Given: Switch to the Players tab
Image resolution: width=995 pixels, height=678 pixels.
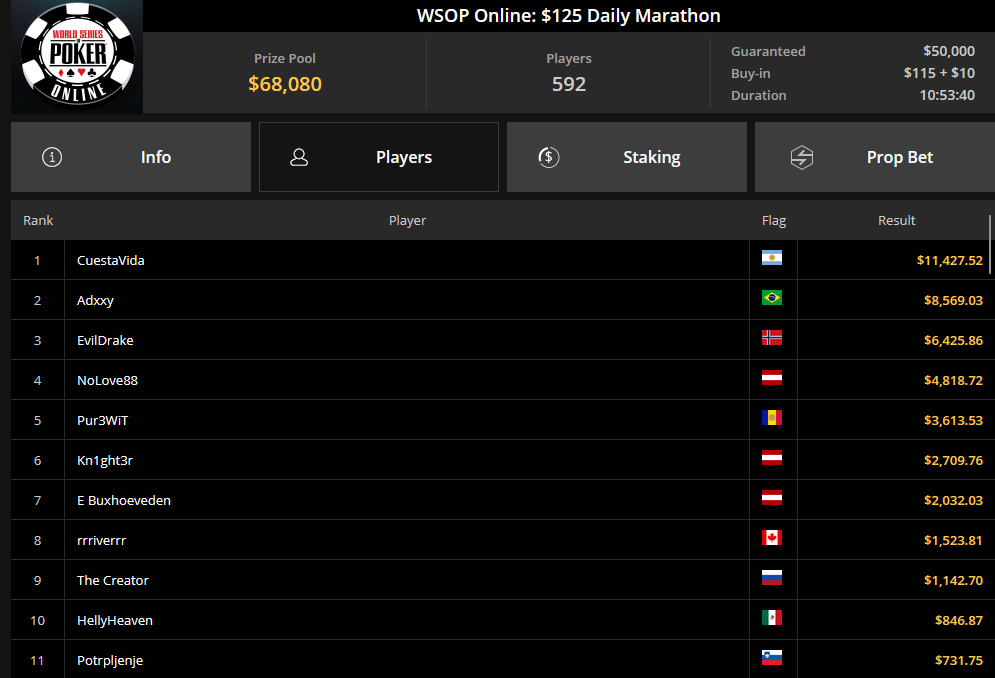Looking at the screenshot, I should pyautogui.click(x=379, y=157).
